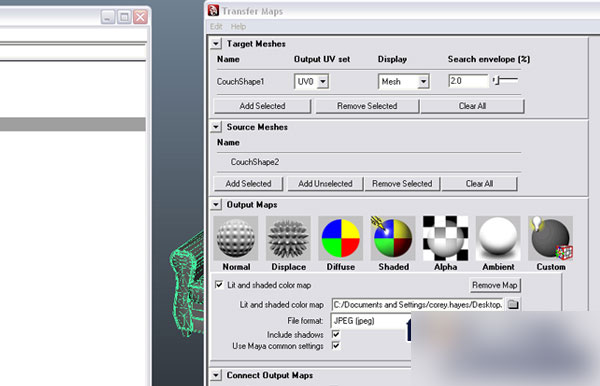Viewport: 600px width, 386px height.
Task: Select the Alpha output map icon
Action: coord(445,238)
